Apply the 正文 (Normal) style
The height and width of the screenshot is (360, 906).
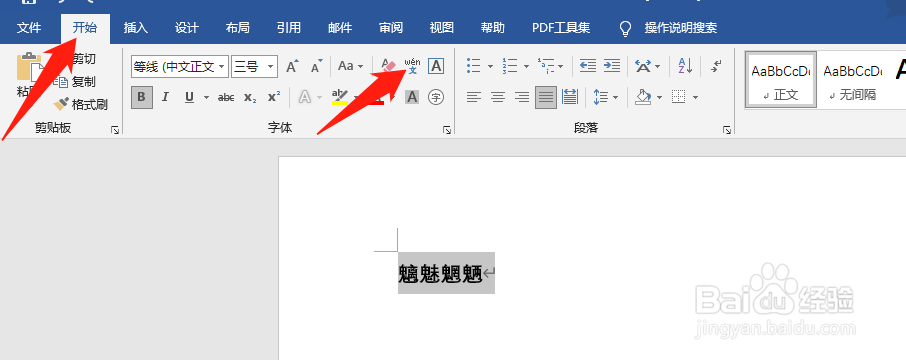(x=781, y=80)
